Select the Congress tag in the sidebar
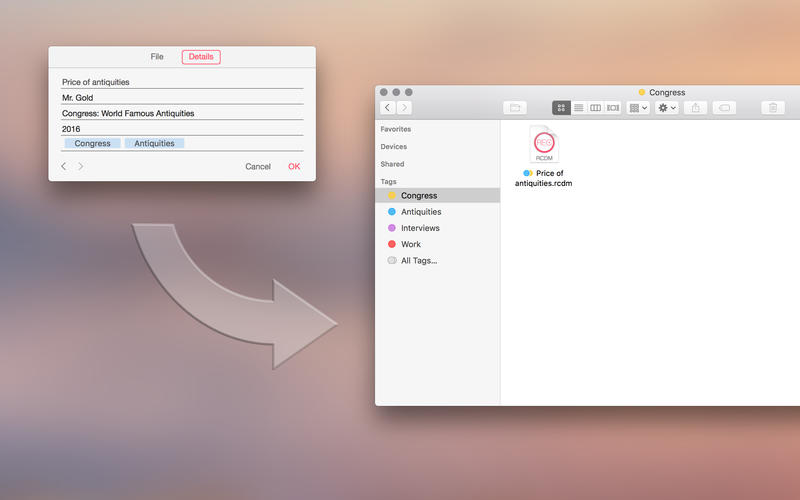 437,195
